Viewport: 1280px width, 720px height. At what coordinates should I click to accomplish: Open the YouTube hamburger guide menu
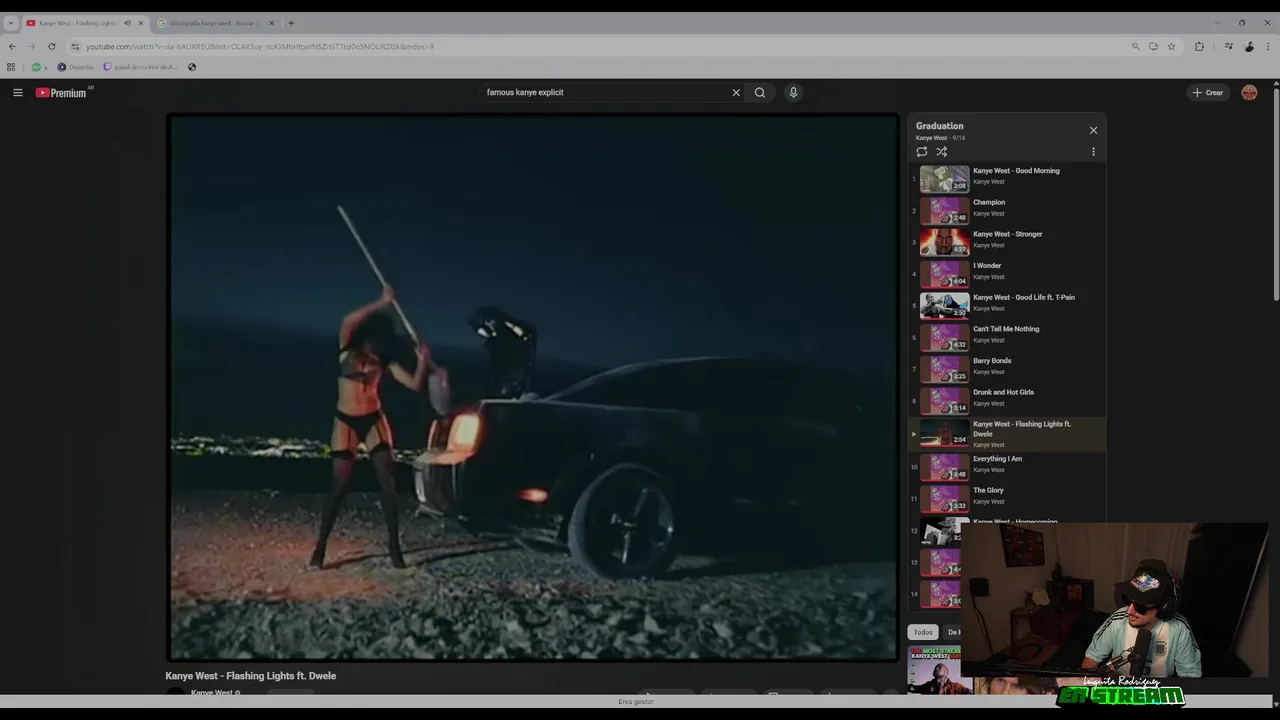[x=17, y=92]
